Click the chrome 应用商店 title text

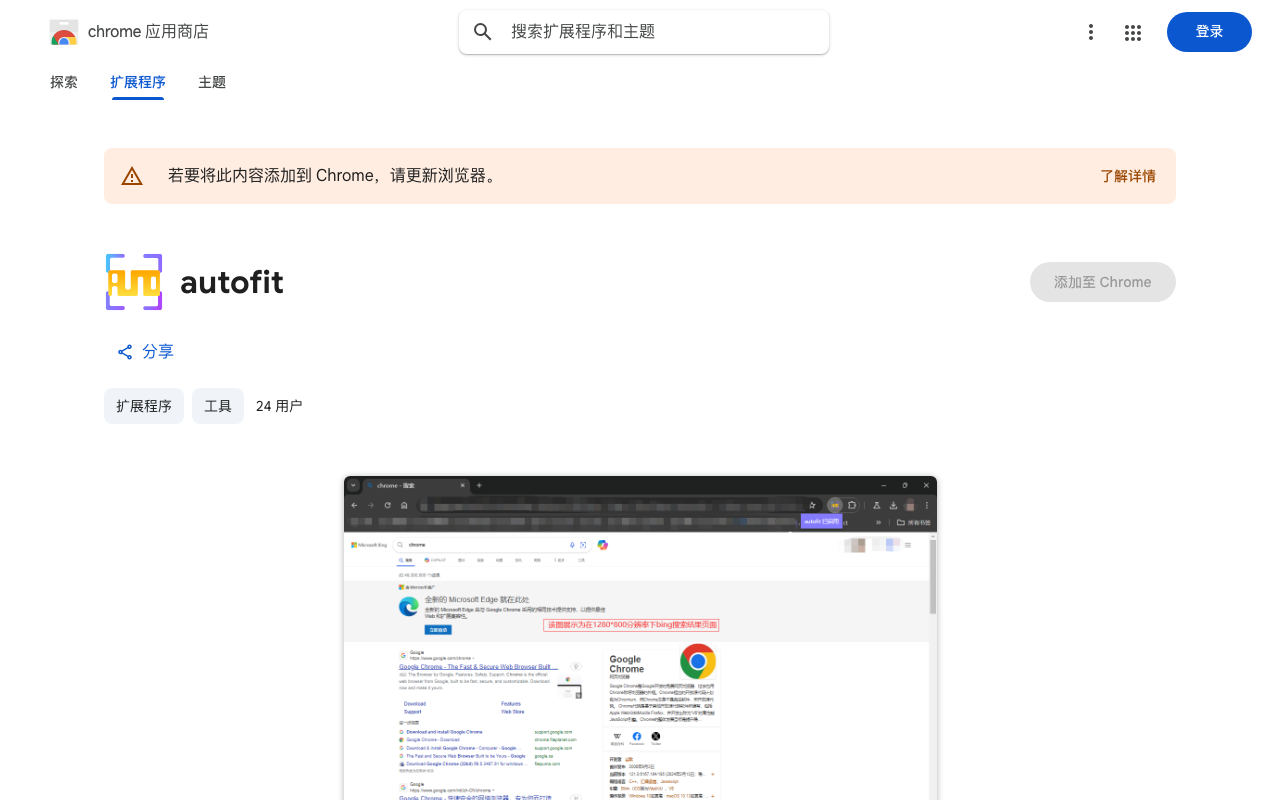(148, 32)
